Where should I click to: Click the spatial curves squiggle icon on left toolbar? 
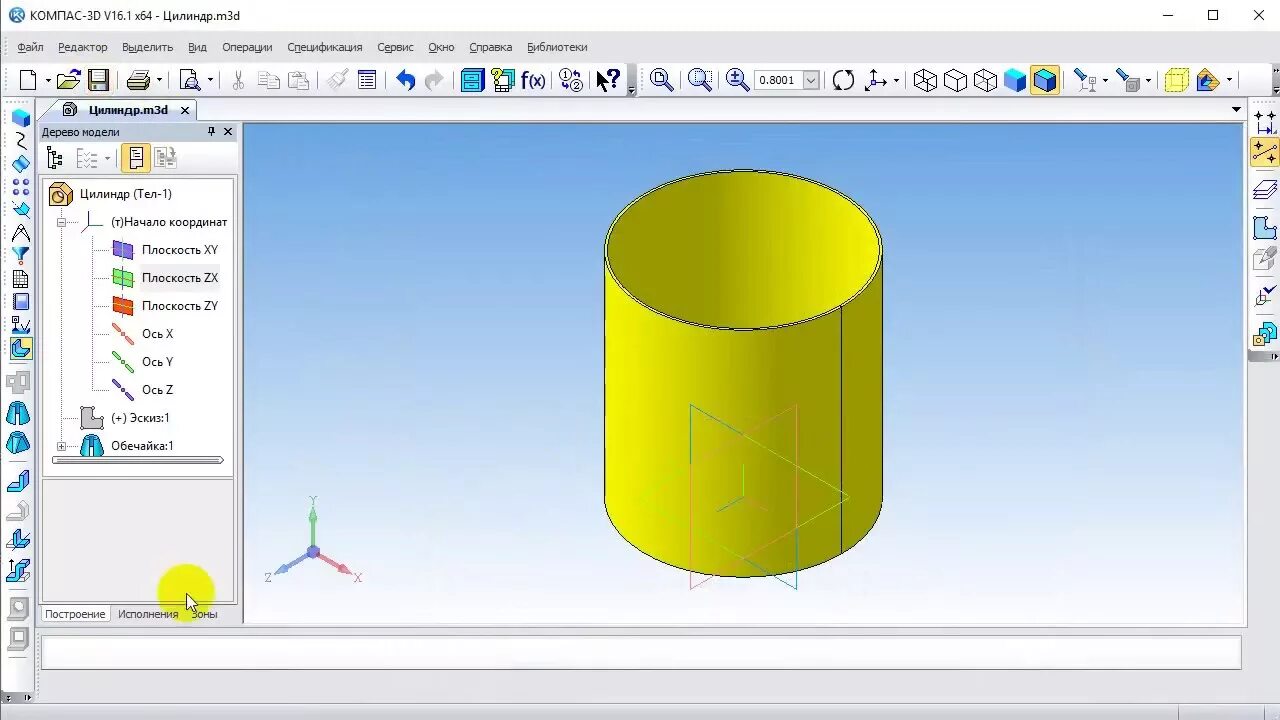pos(20,141)
